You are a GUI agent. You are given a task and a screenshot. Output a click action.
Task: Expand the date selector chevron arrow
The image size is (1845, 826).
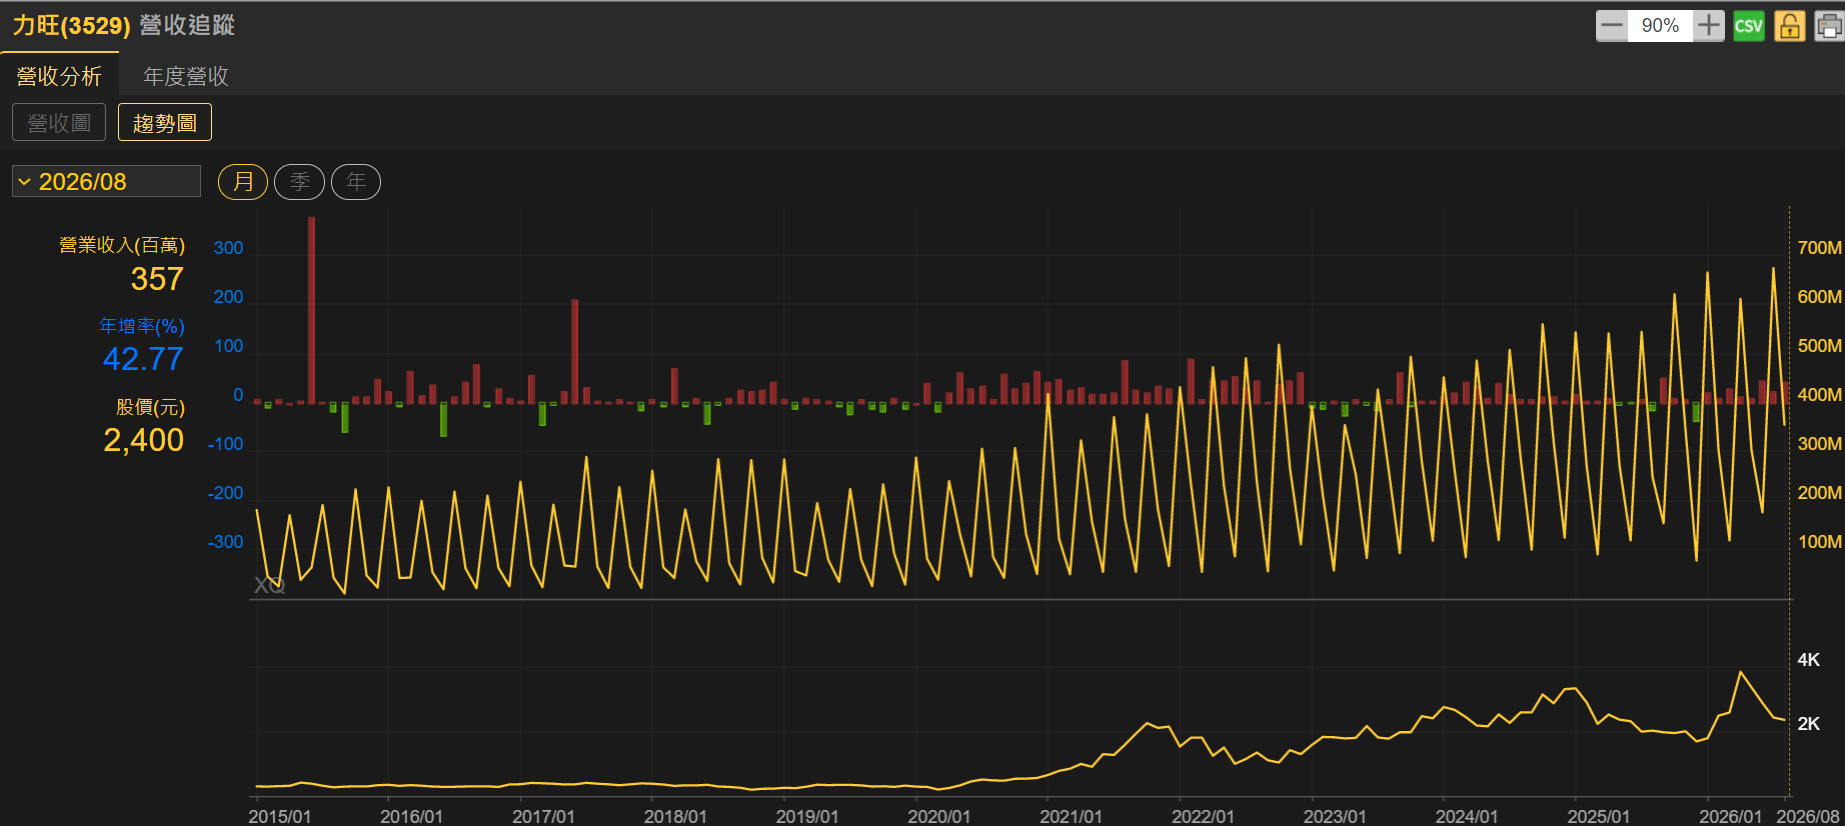tap(25, 182)
